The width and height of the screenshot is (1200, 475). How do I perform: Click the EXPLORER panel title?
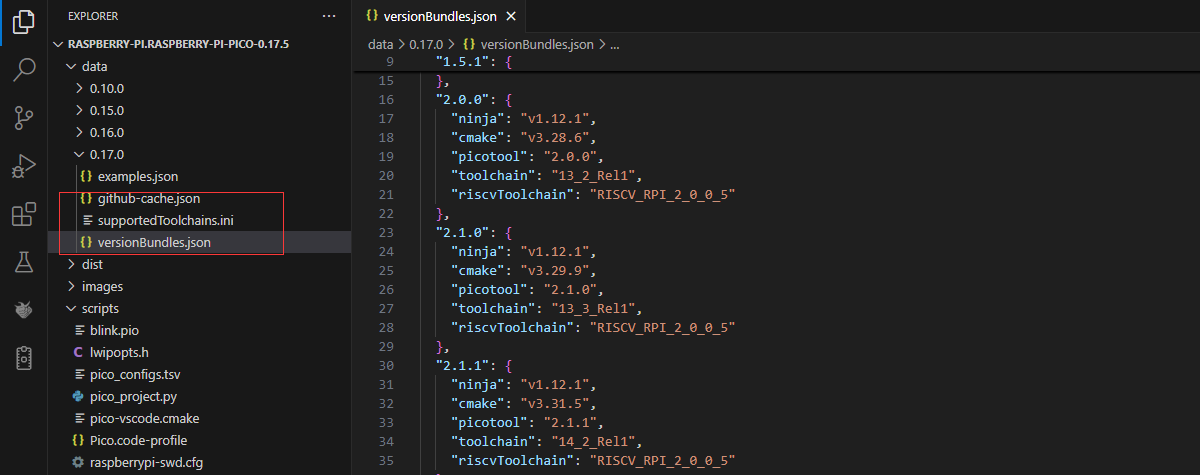(x=93, y=16)
